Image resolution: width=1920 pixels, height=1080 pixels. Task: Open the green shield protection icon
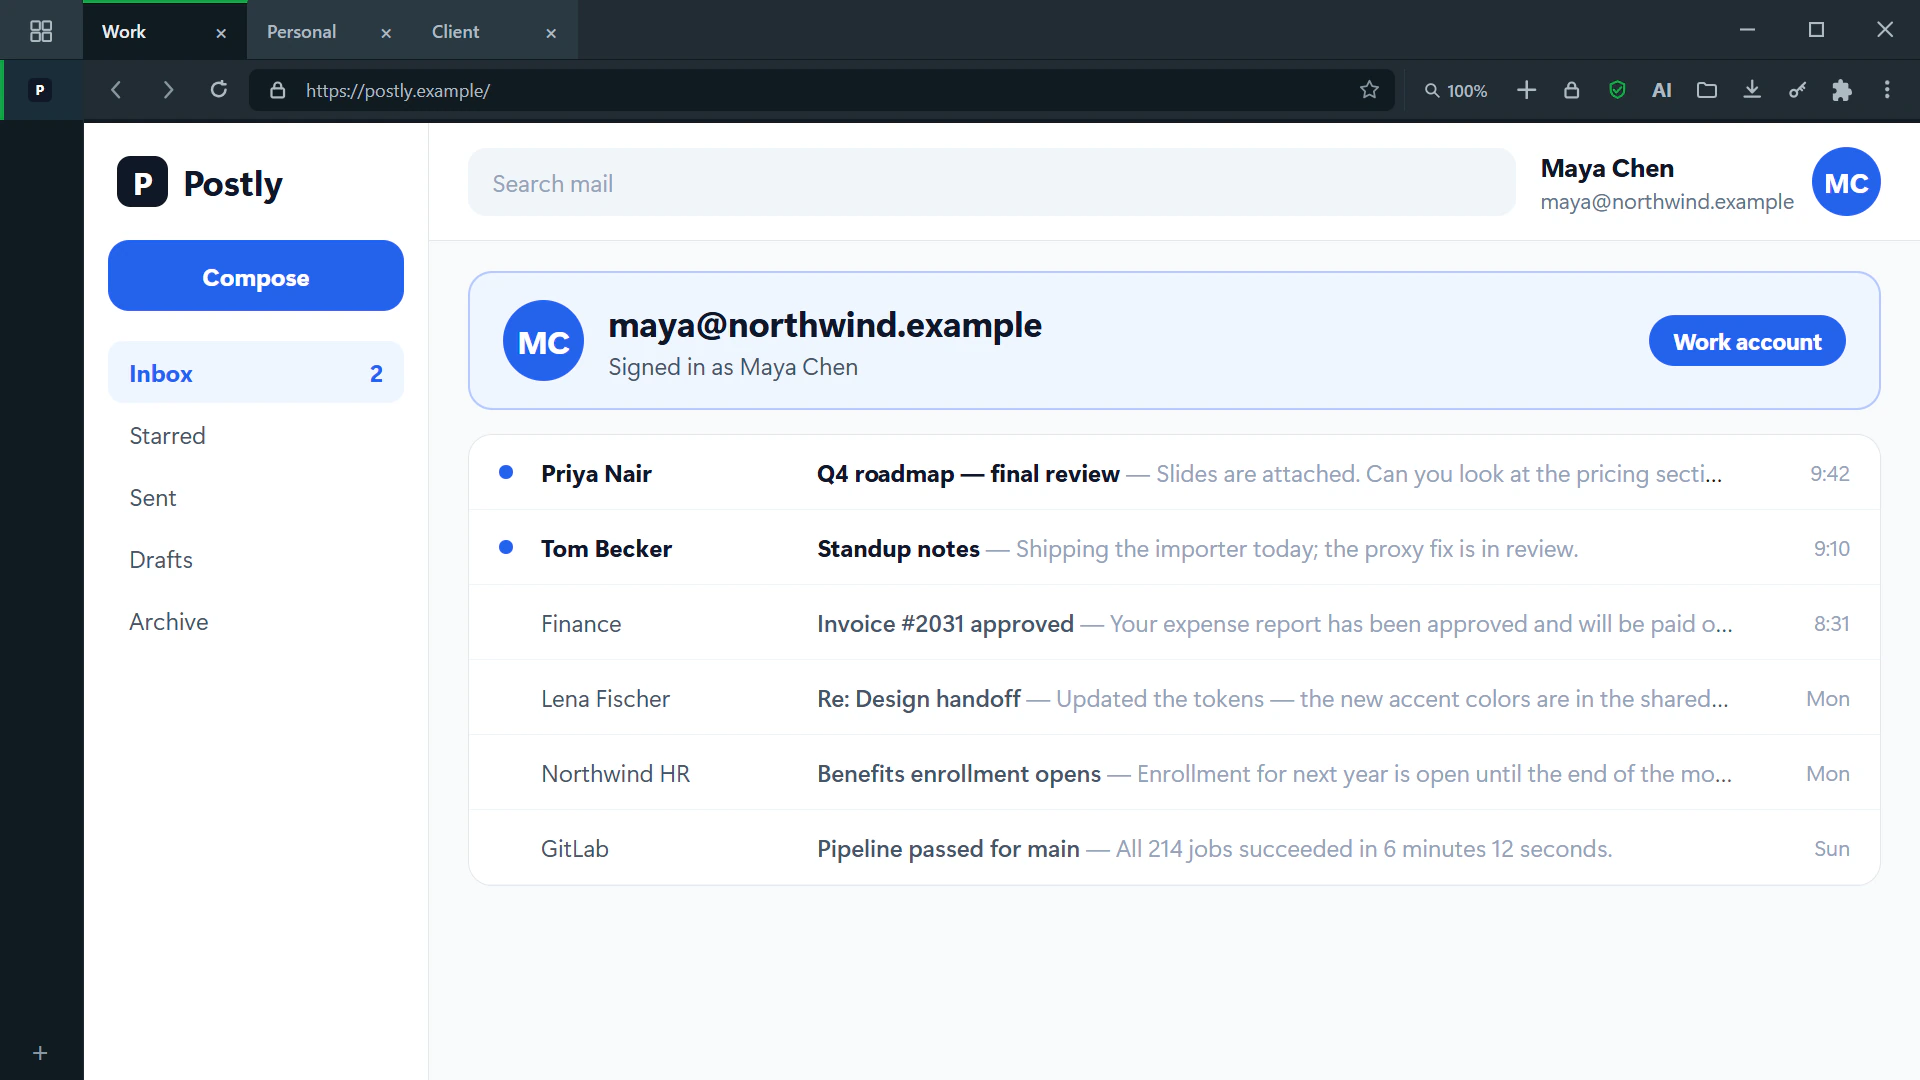pos(1617,90)
